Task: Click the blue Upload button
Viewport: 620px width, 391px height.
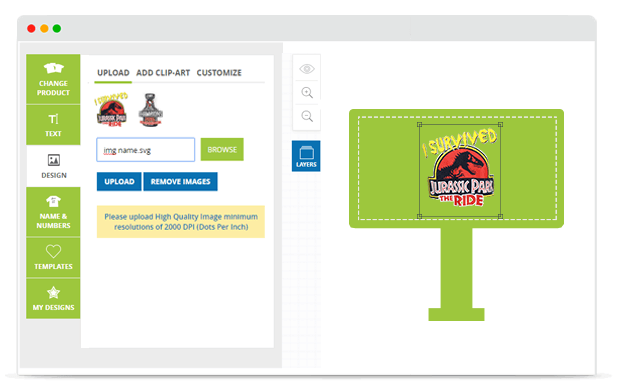Action: click(119, 181)
